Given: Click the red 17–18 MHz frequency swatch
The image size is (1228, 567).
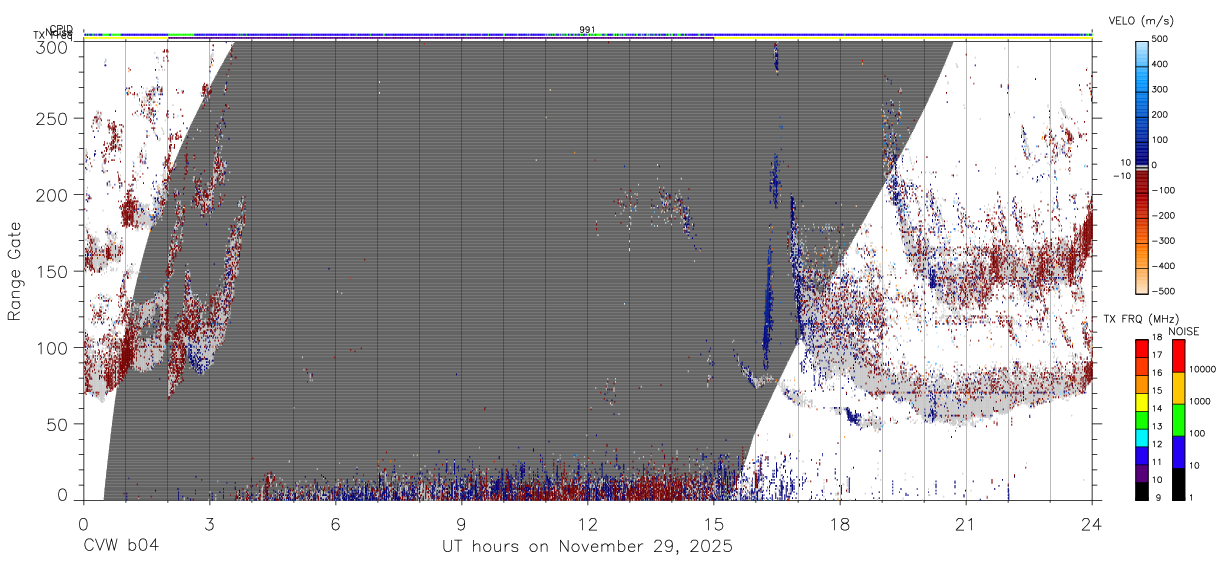Looking at the screenshot, I should [1141, 348].
